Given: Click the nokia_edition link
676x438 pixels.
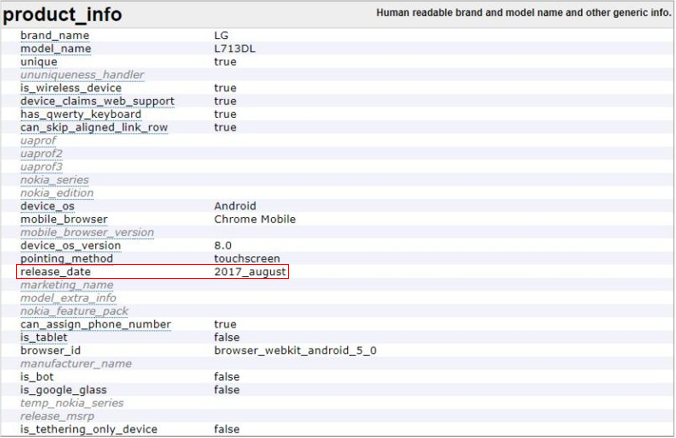Looking at the screenshot, I should pos(57,193).
